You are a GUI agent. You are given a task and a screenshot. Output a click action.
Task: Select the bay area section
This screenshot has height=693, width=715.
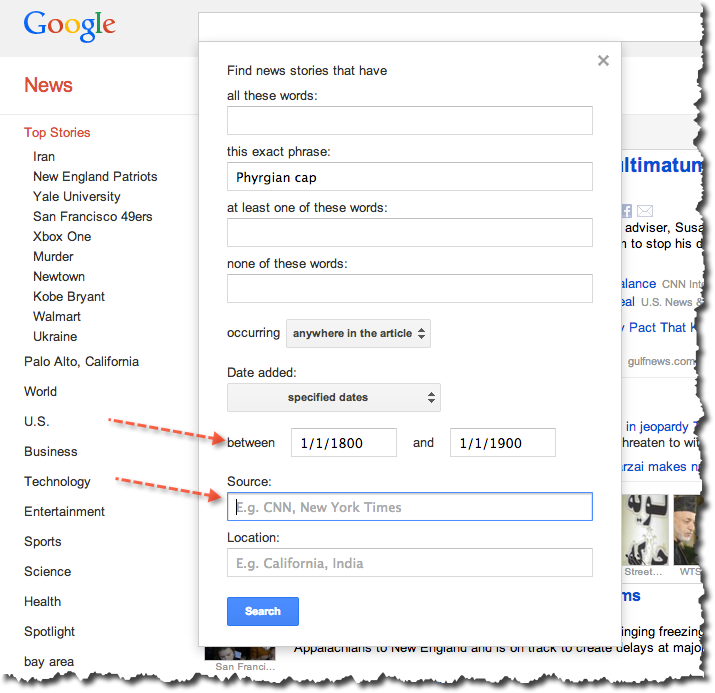click(x=49, y=662)
